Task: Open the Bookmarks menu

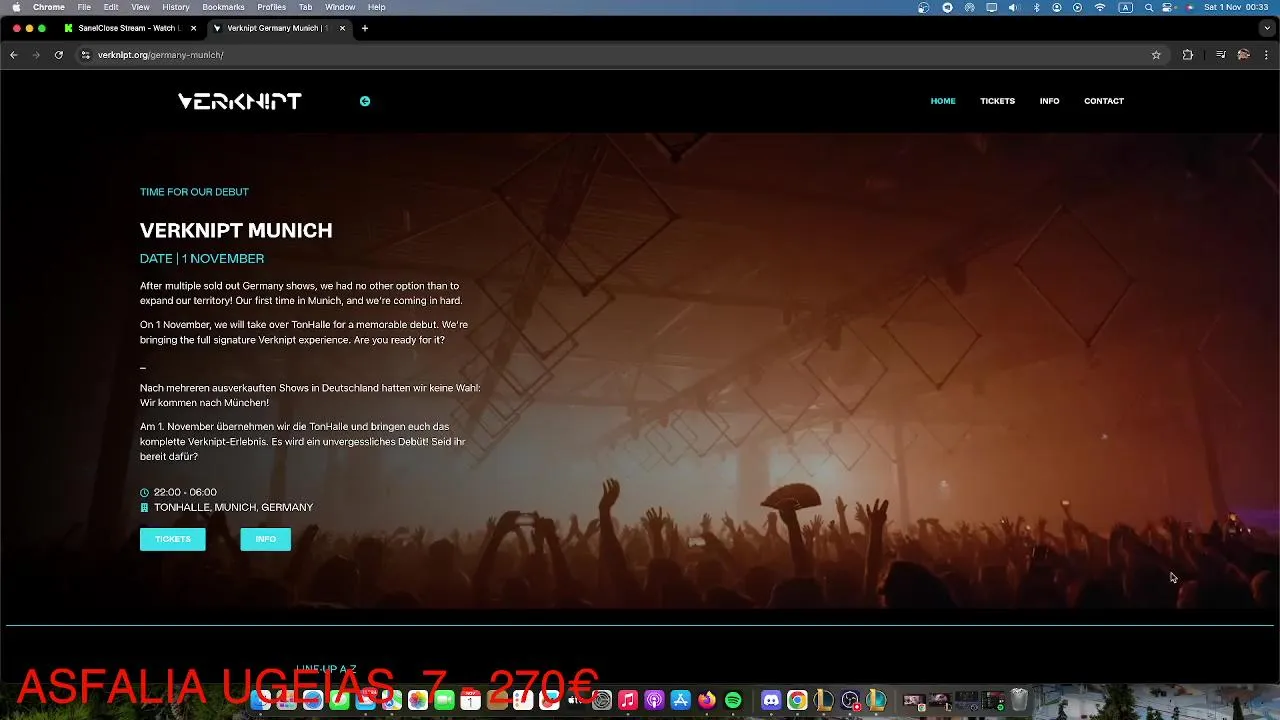Action: pyautogui.click(x=223, y=7)
